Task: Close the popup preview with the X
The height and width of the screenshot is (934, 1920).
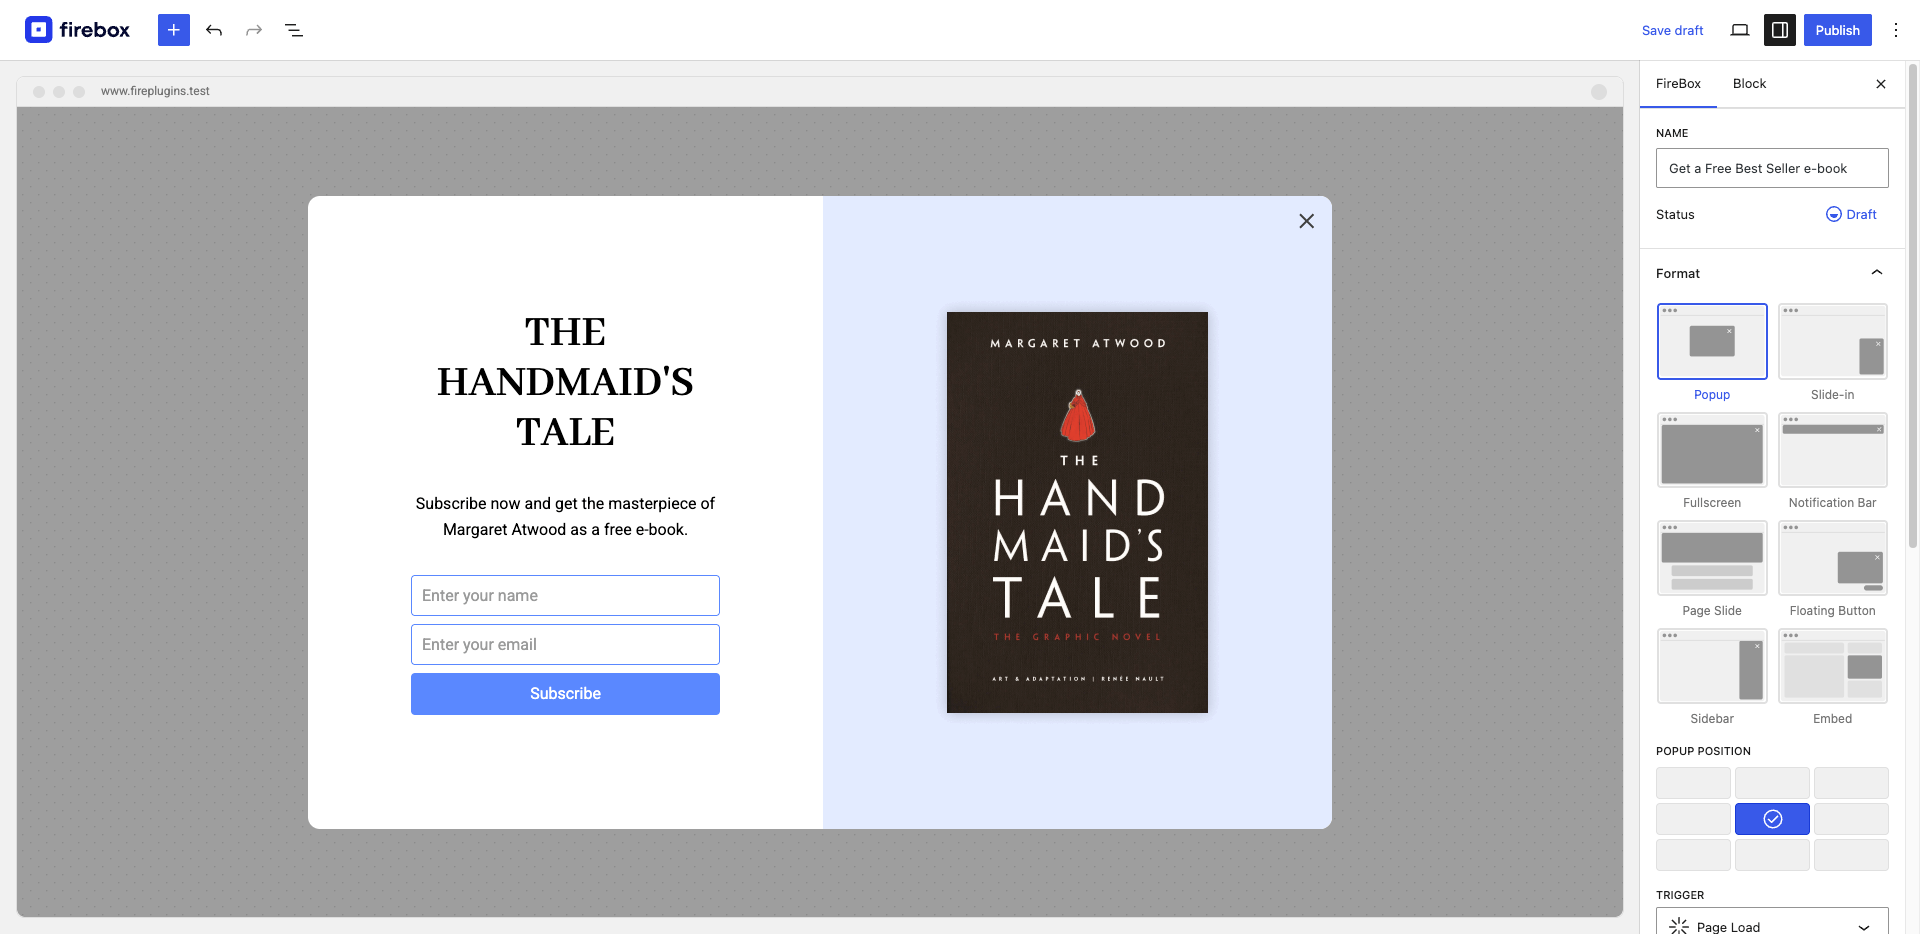Action: 1306,221
